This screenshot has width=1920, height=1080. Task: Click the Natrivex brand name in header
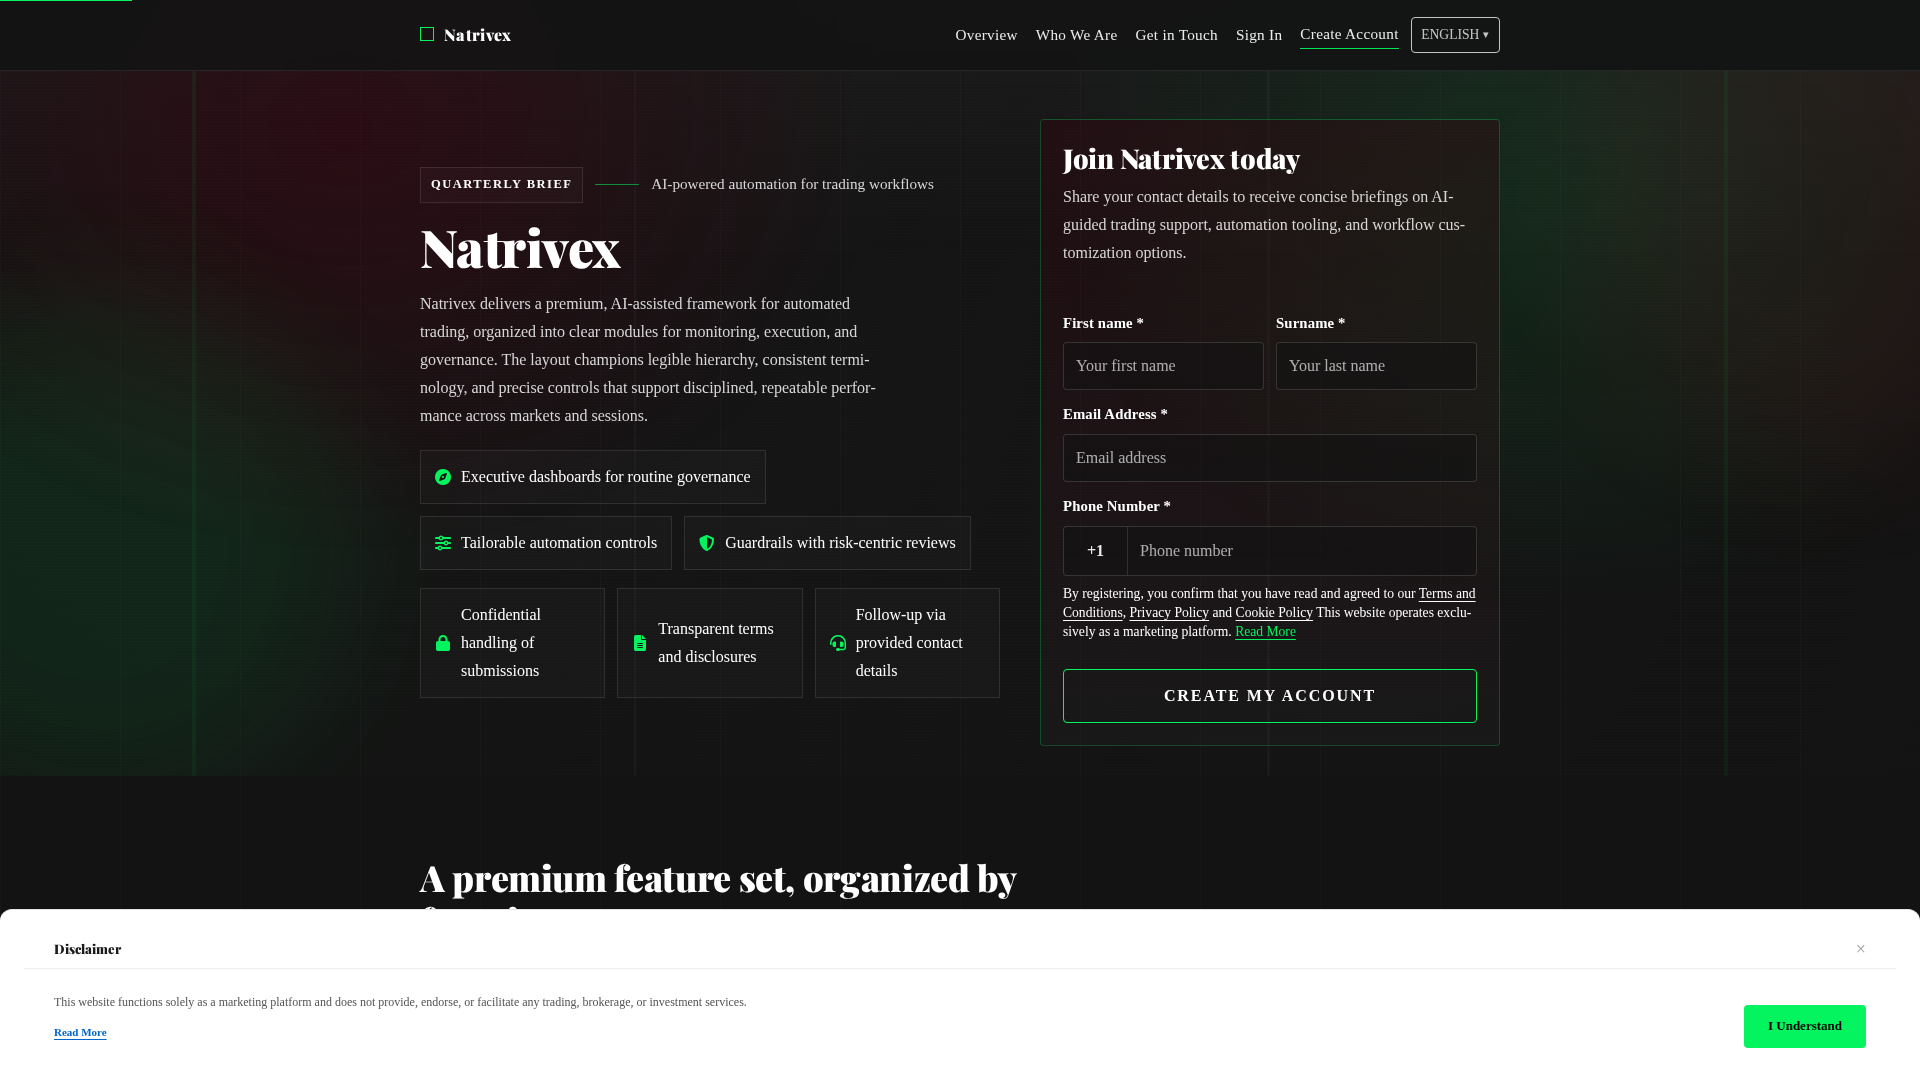pyautogui.click(x=477, y=35)
